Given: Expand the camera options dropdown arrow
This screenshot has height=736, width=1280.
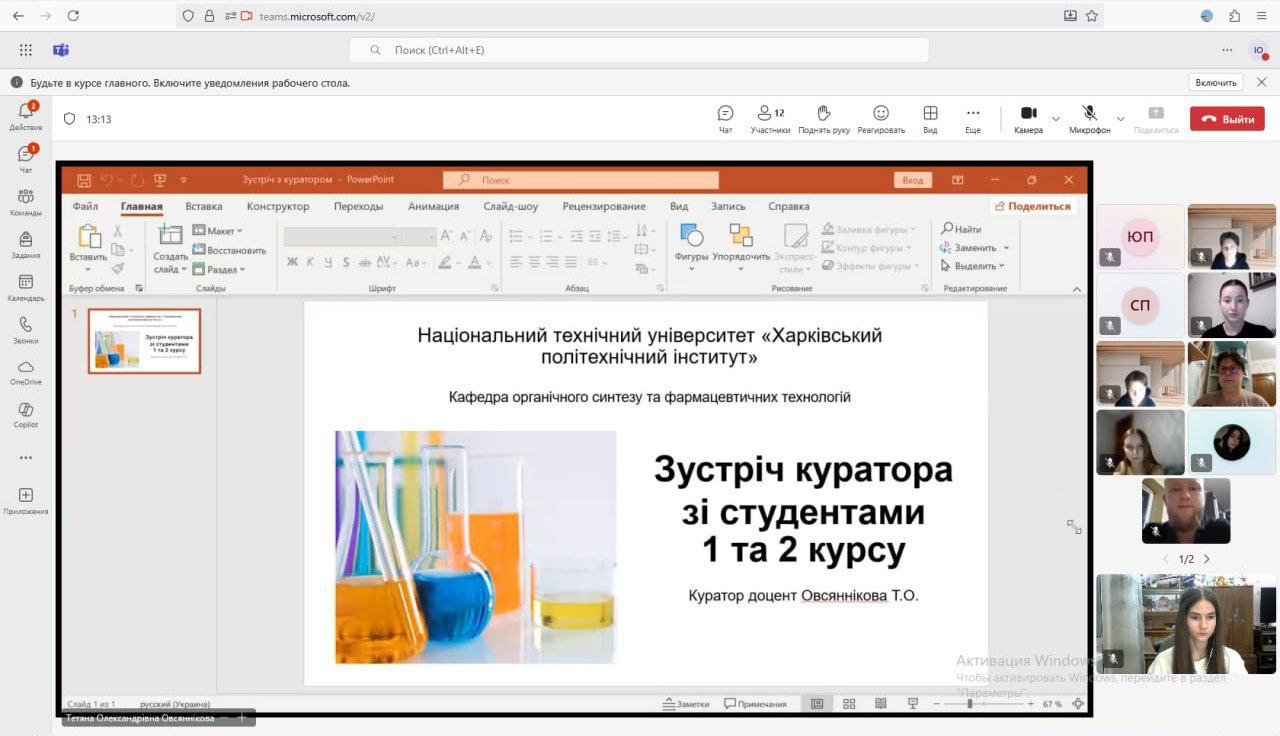Looking at the screenshot, I should [x=1056, y=119].
